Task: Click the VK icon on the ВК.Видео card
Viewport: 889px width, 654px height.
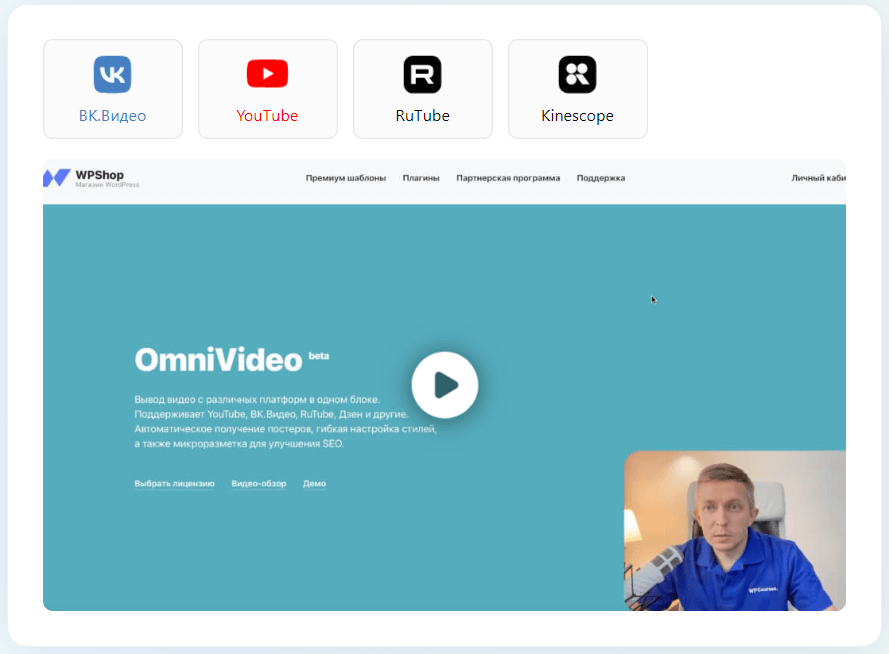Action: 112,73
